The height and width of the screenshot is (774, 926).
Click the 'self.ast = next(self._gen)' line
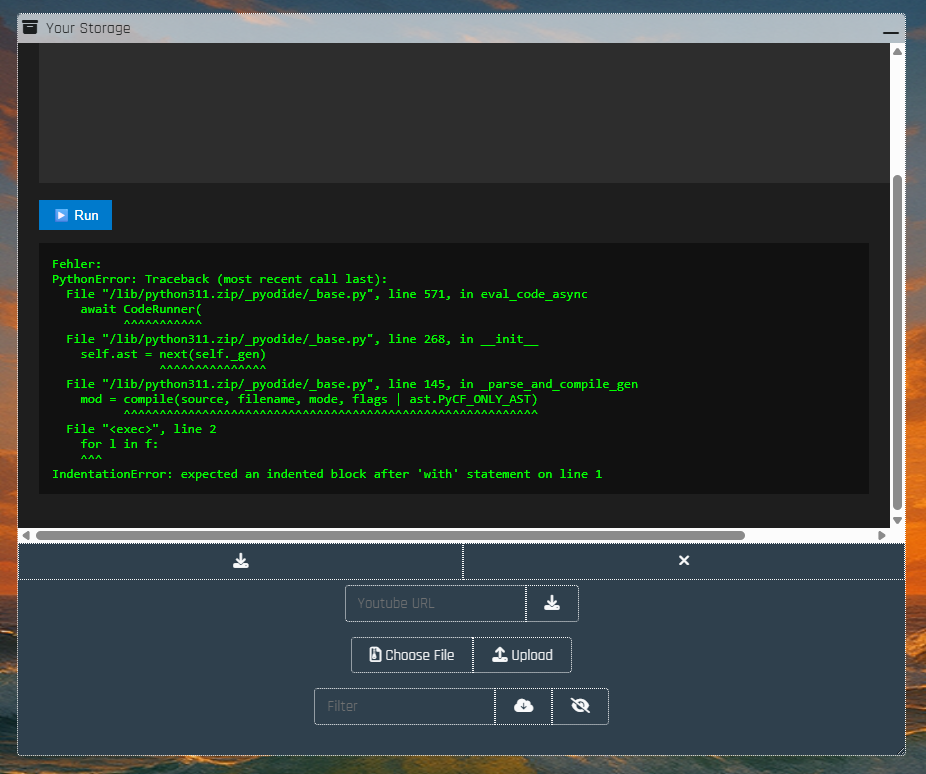(173, 354)
